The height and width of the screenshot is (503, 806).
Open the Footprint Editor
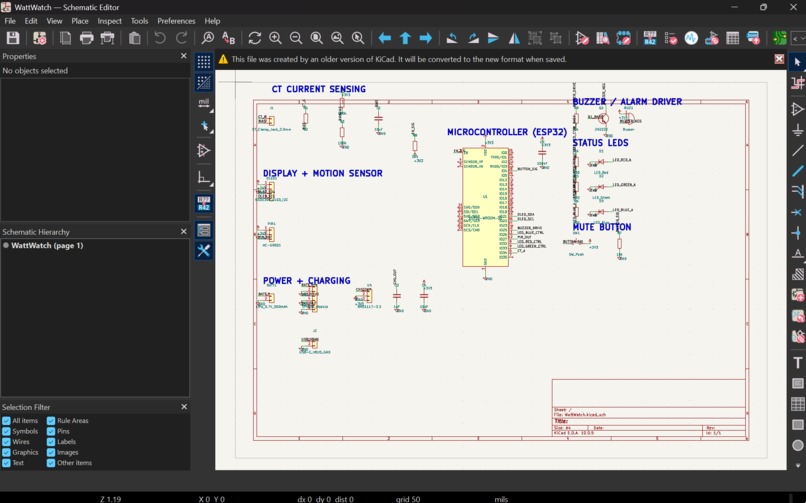(x=624, y=38)
